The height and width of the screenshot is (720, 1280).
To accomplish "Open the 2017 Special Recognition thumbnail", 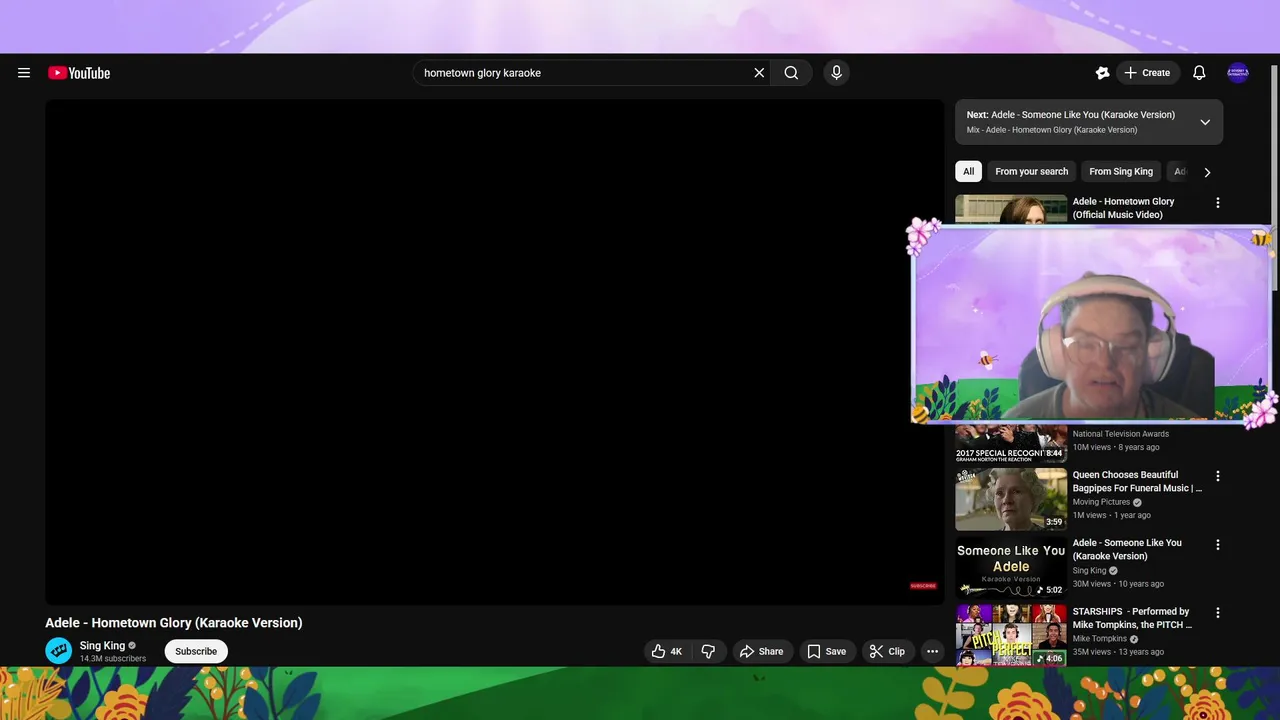I will tap(1011, 443).
